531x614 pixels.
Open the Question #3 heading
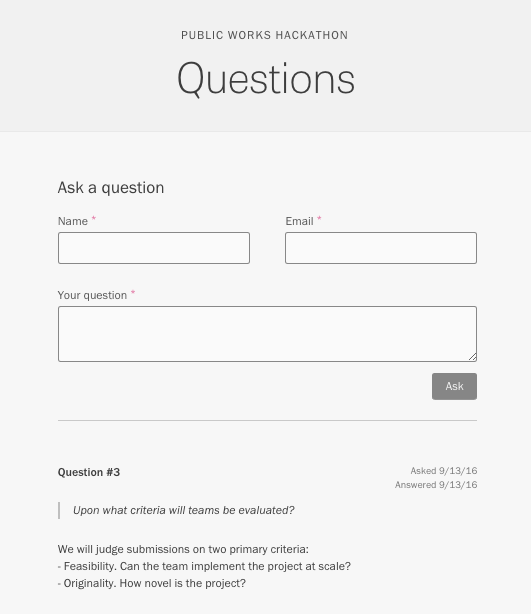89,472
